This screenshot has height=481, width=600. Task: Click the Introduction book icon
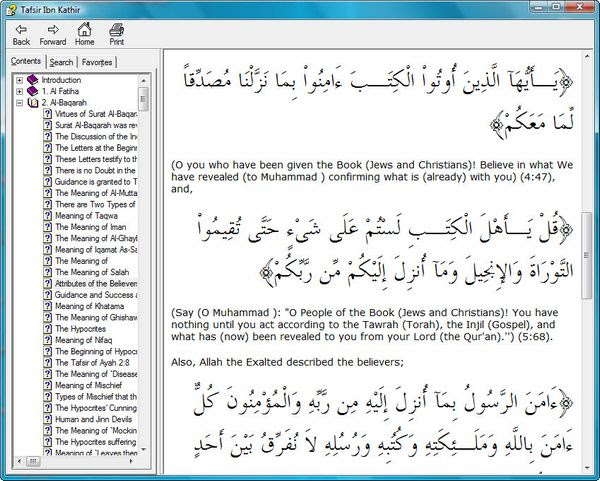pos(33,80)
